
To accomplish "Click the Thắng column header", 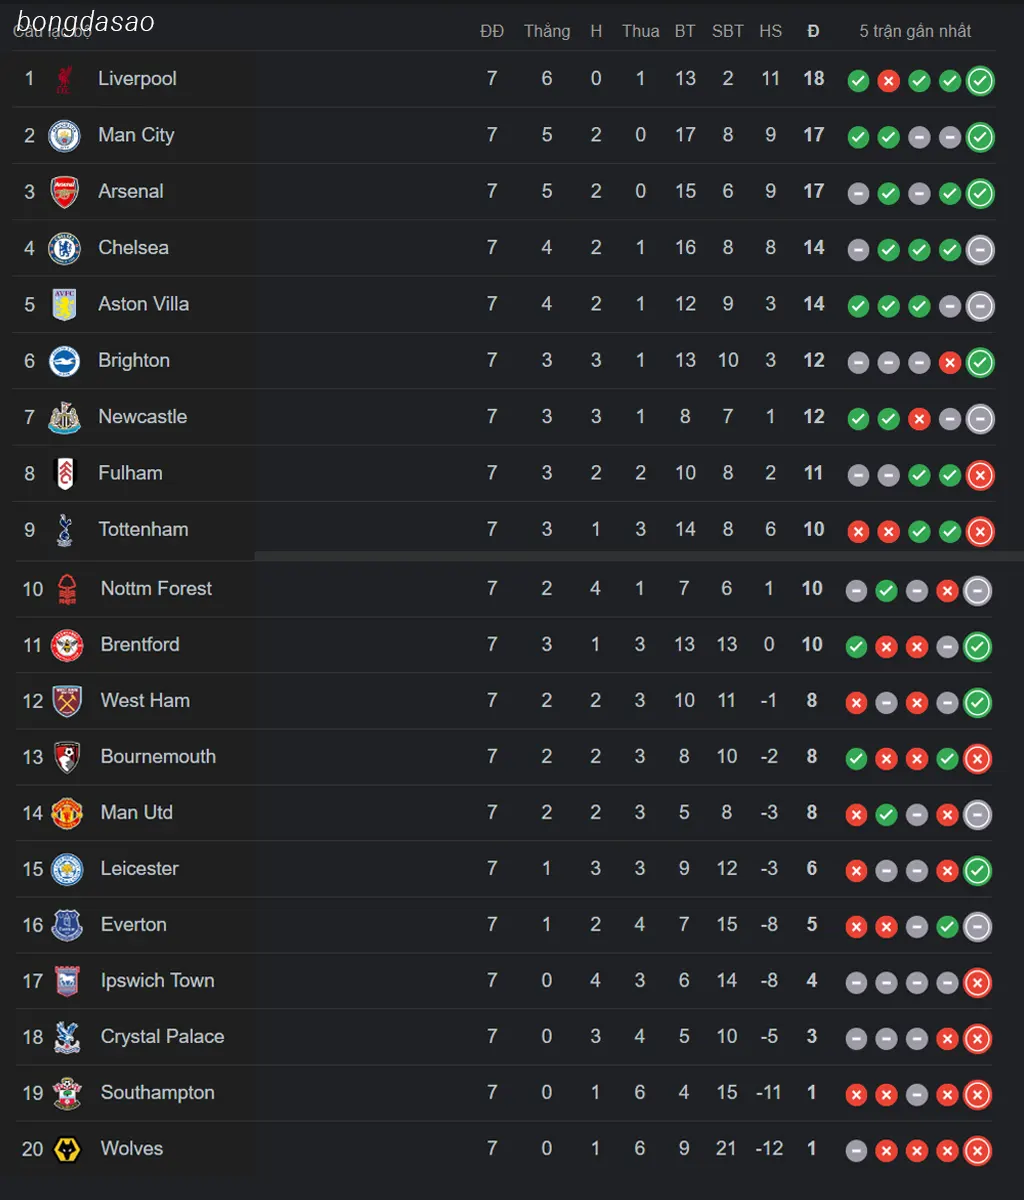I will [547, 31].
